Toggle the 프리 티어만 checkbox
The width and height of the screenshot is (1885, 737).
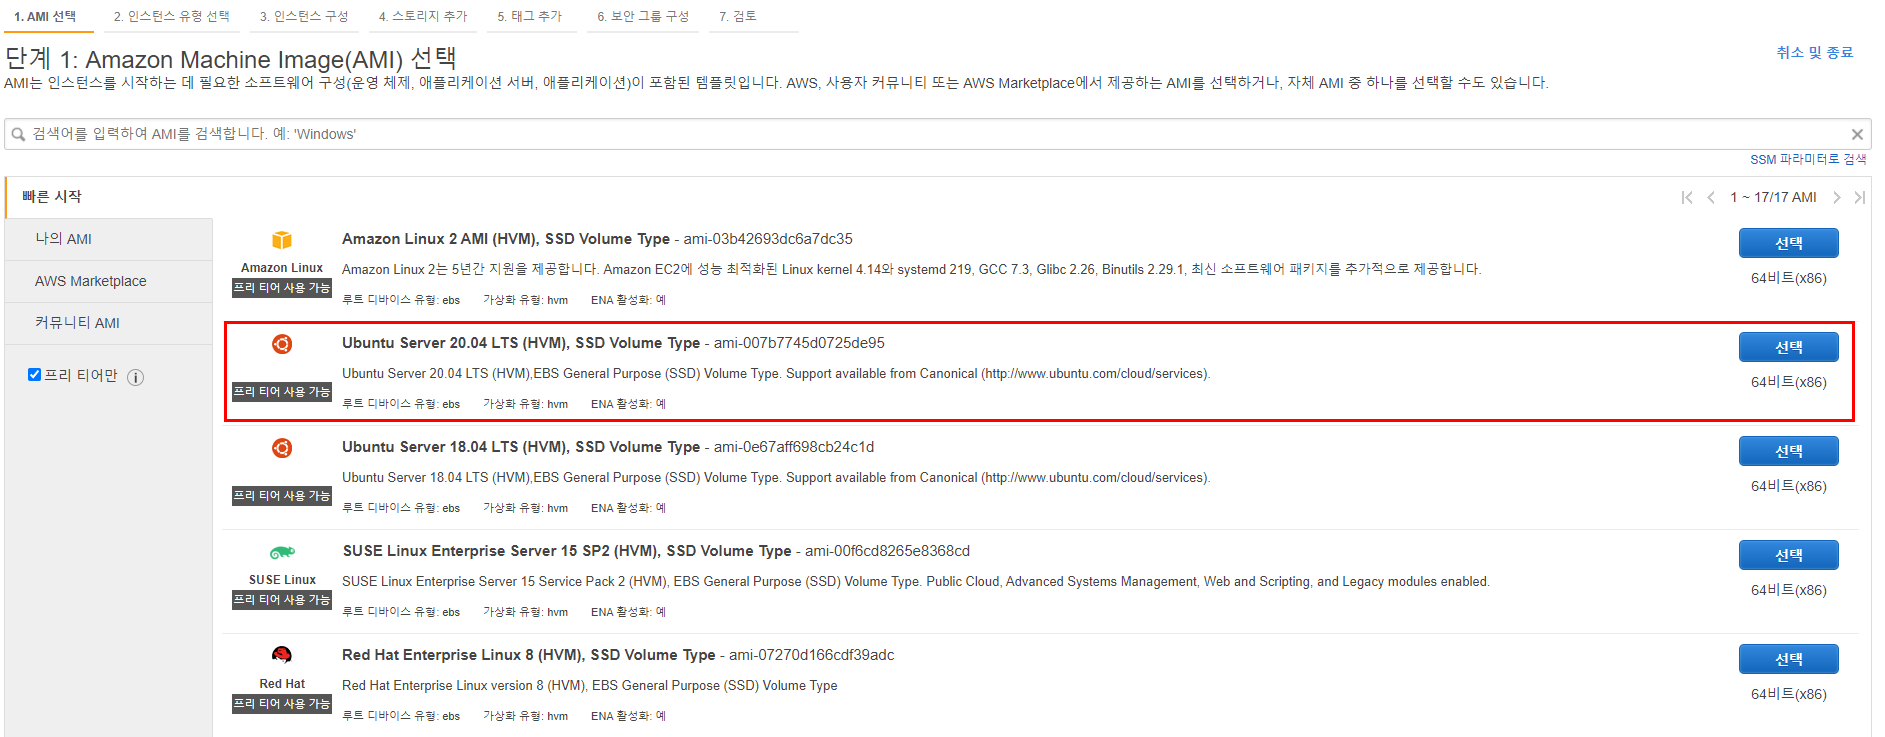35,375
